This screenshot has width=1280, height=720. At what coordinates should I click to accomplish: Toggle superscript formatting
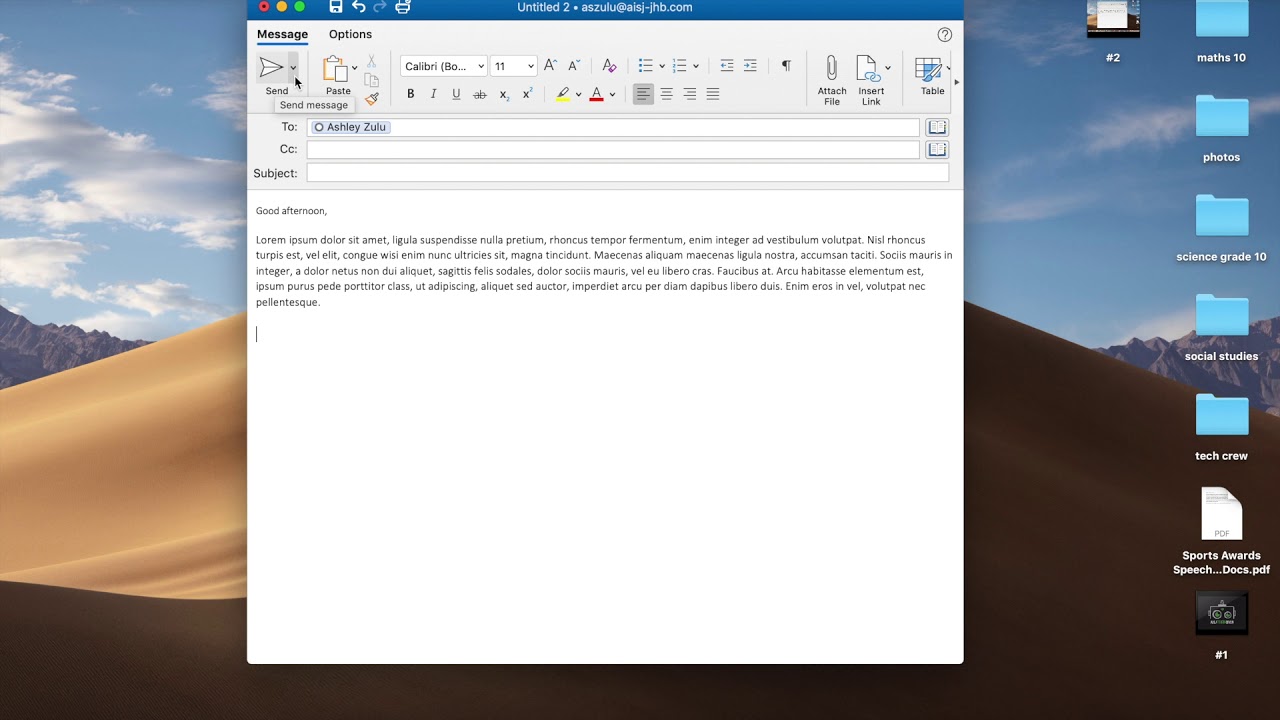527,94
